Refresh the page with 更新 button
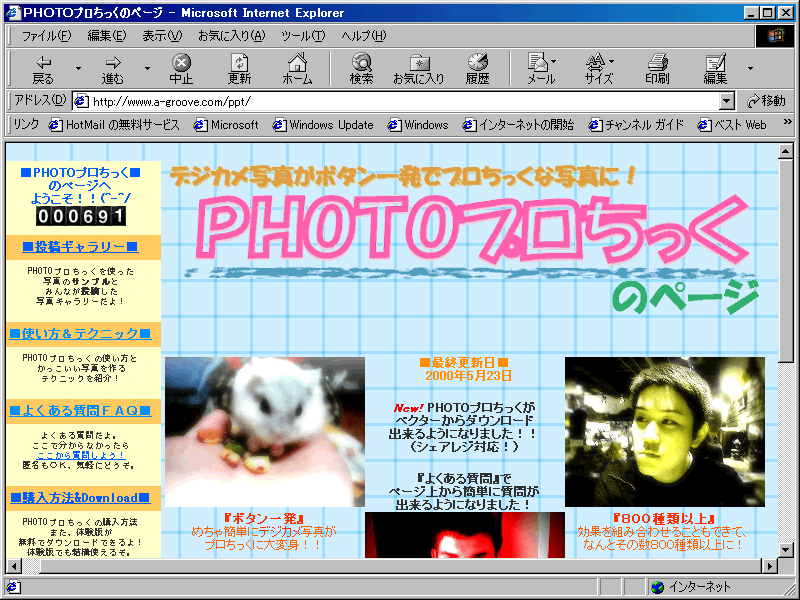 pos(239,69)
